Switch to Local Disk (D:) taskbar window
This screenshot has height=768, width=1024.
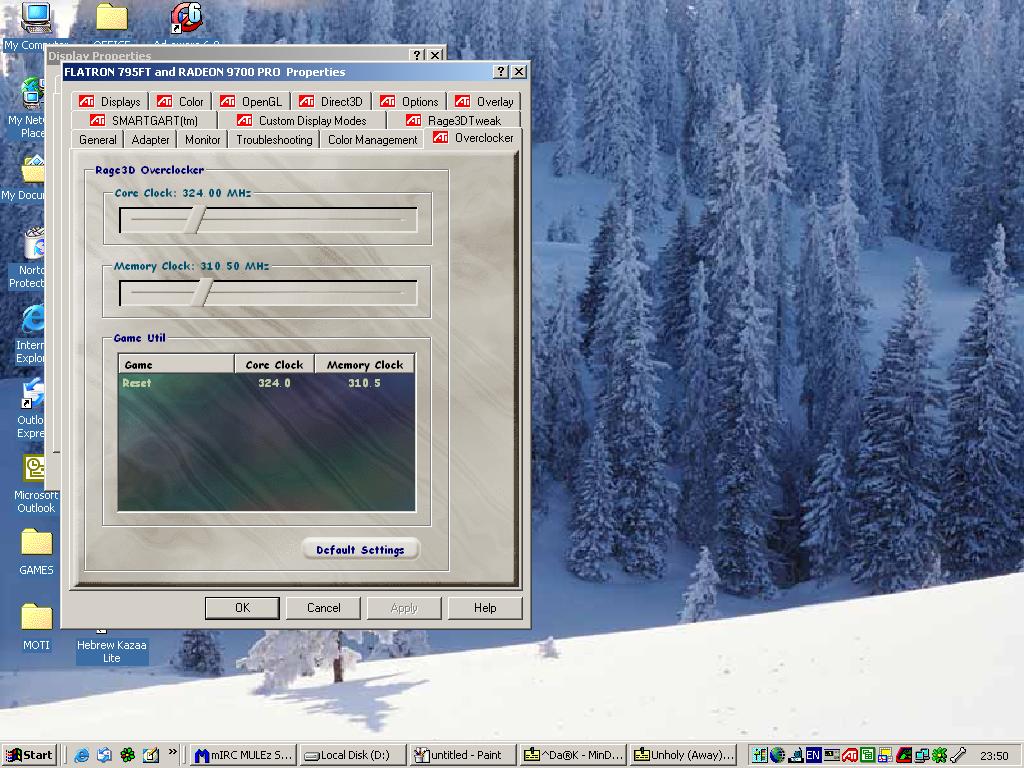[x=354, y=755]
